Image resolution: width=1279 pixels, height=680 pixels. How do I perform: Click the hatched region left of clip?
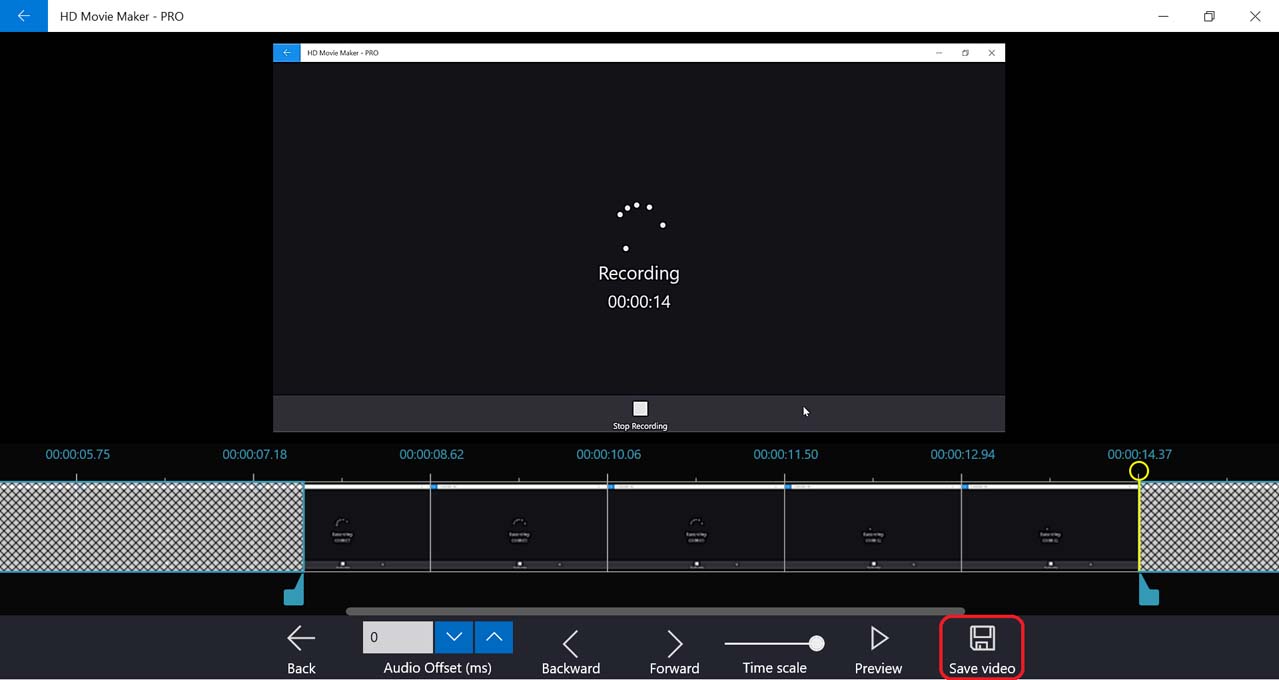(x=150, y=527)
